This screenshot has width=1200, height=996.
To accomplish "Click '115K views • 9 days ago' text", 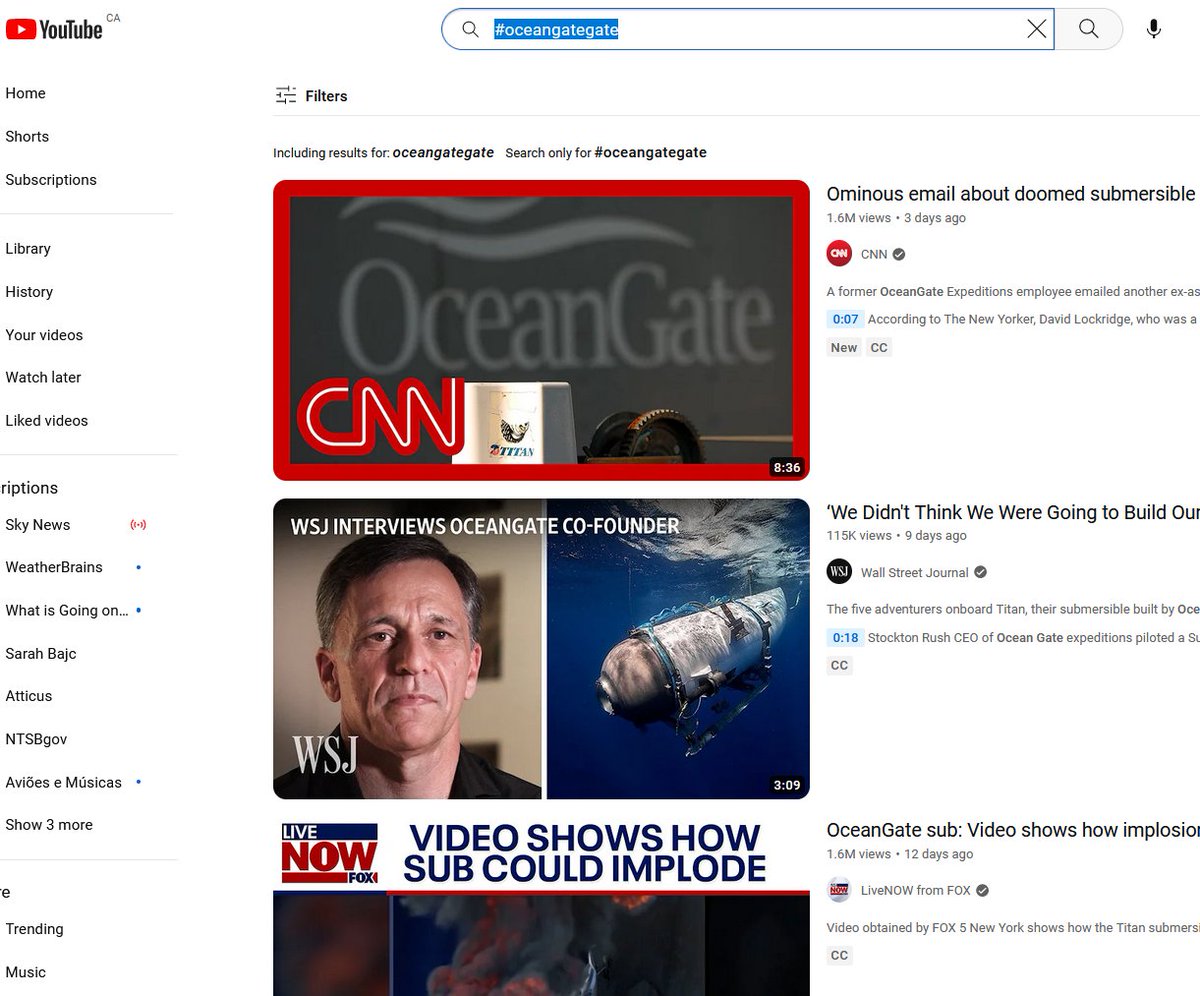I will [x=896, y=536].
